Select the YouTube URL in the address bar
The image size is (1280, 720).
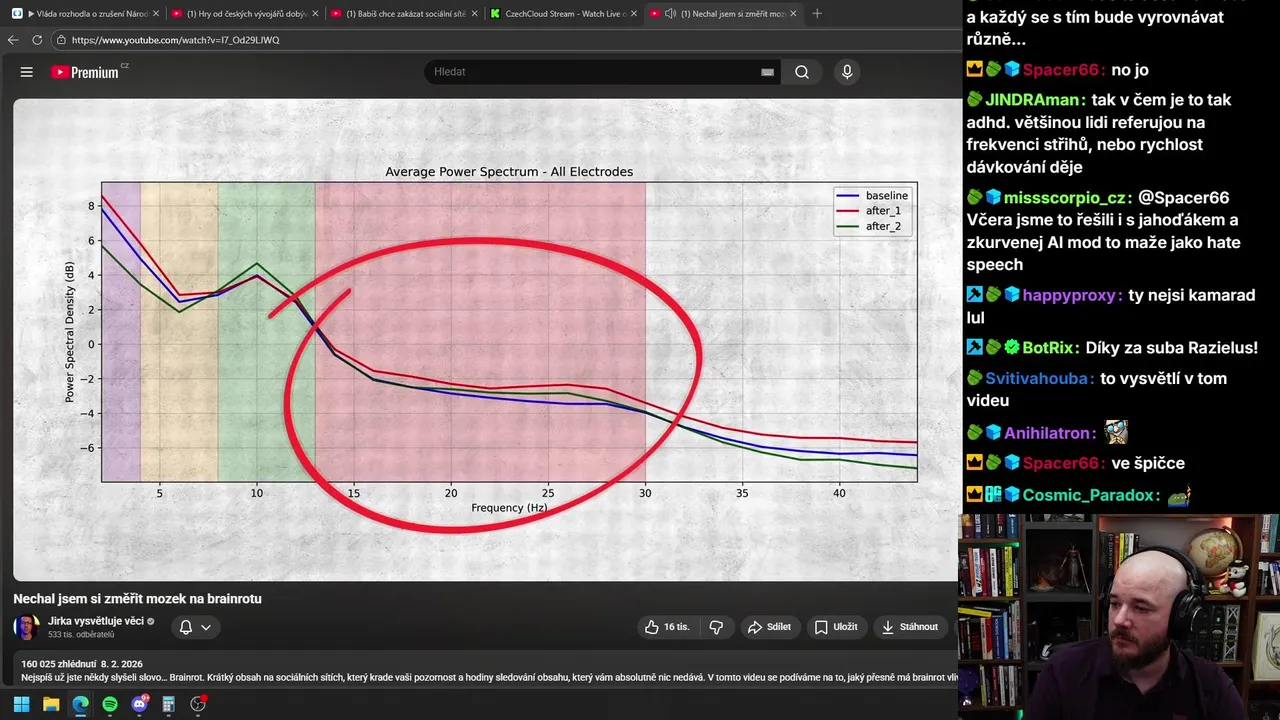coord(176,40)
